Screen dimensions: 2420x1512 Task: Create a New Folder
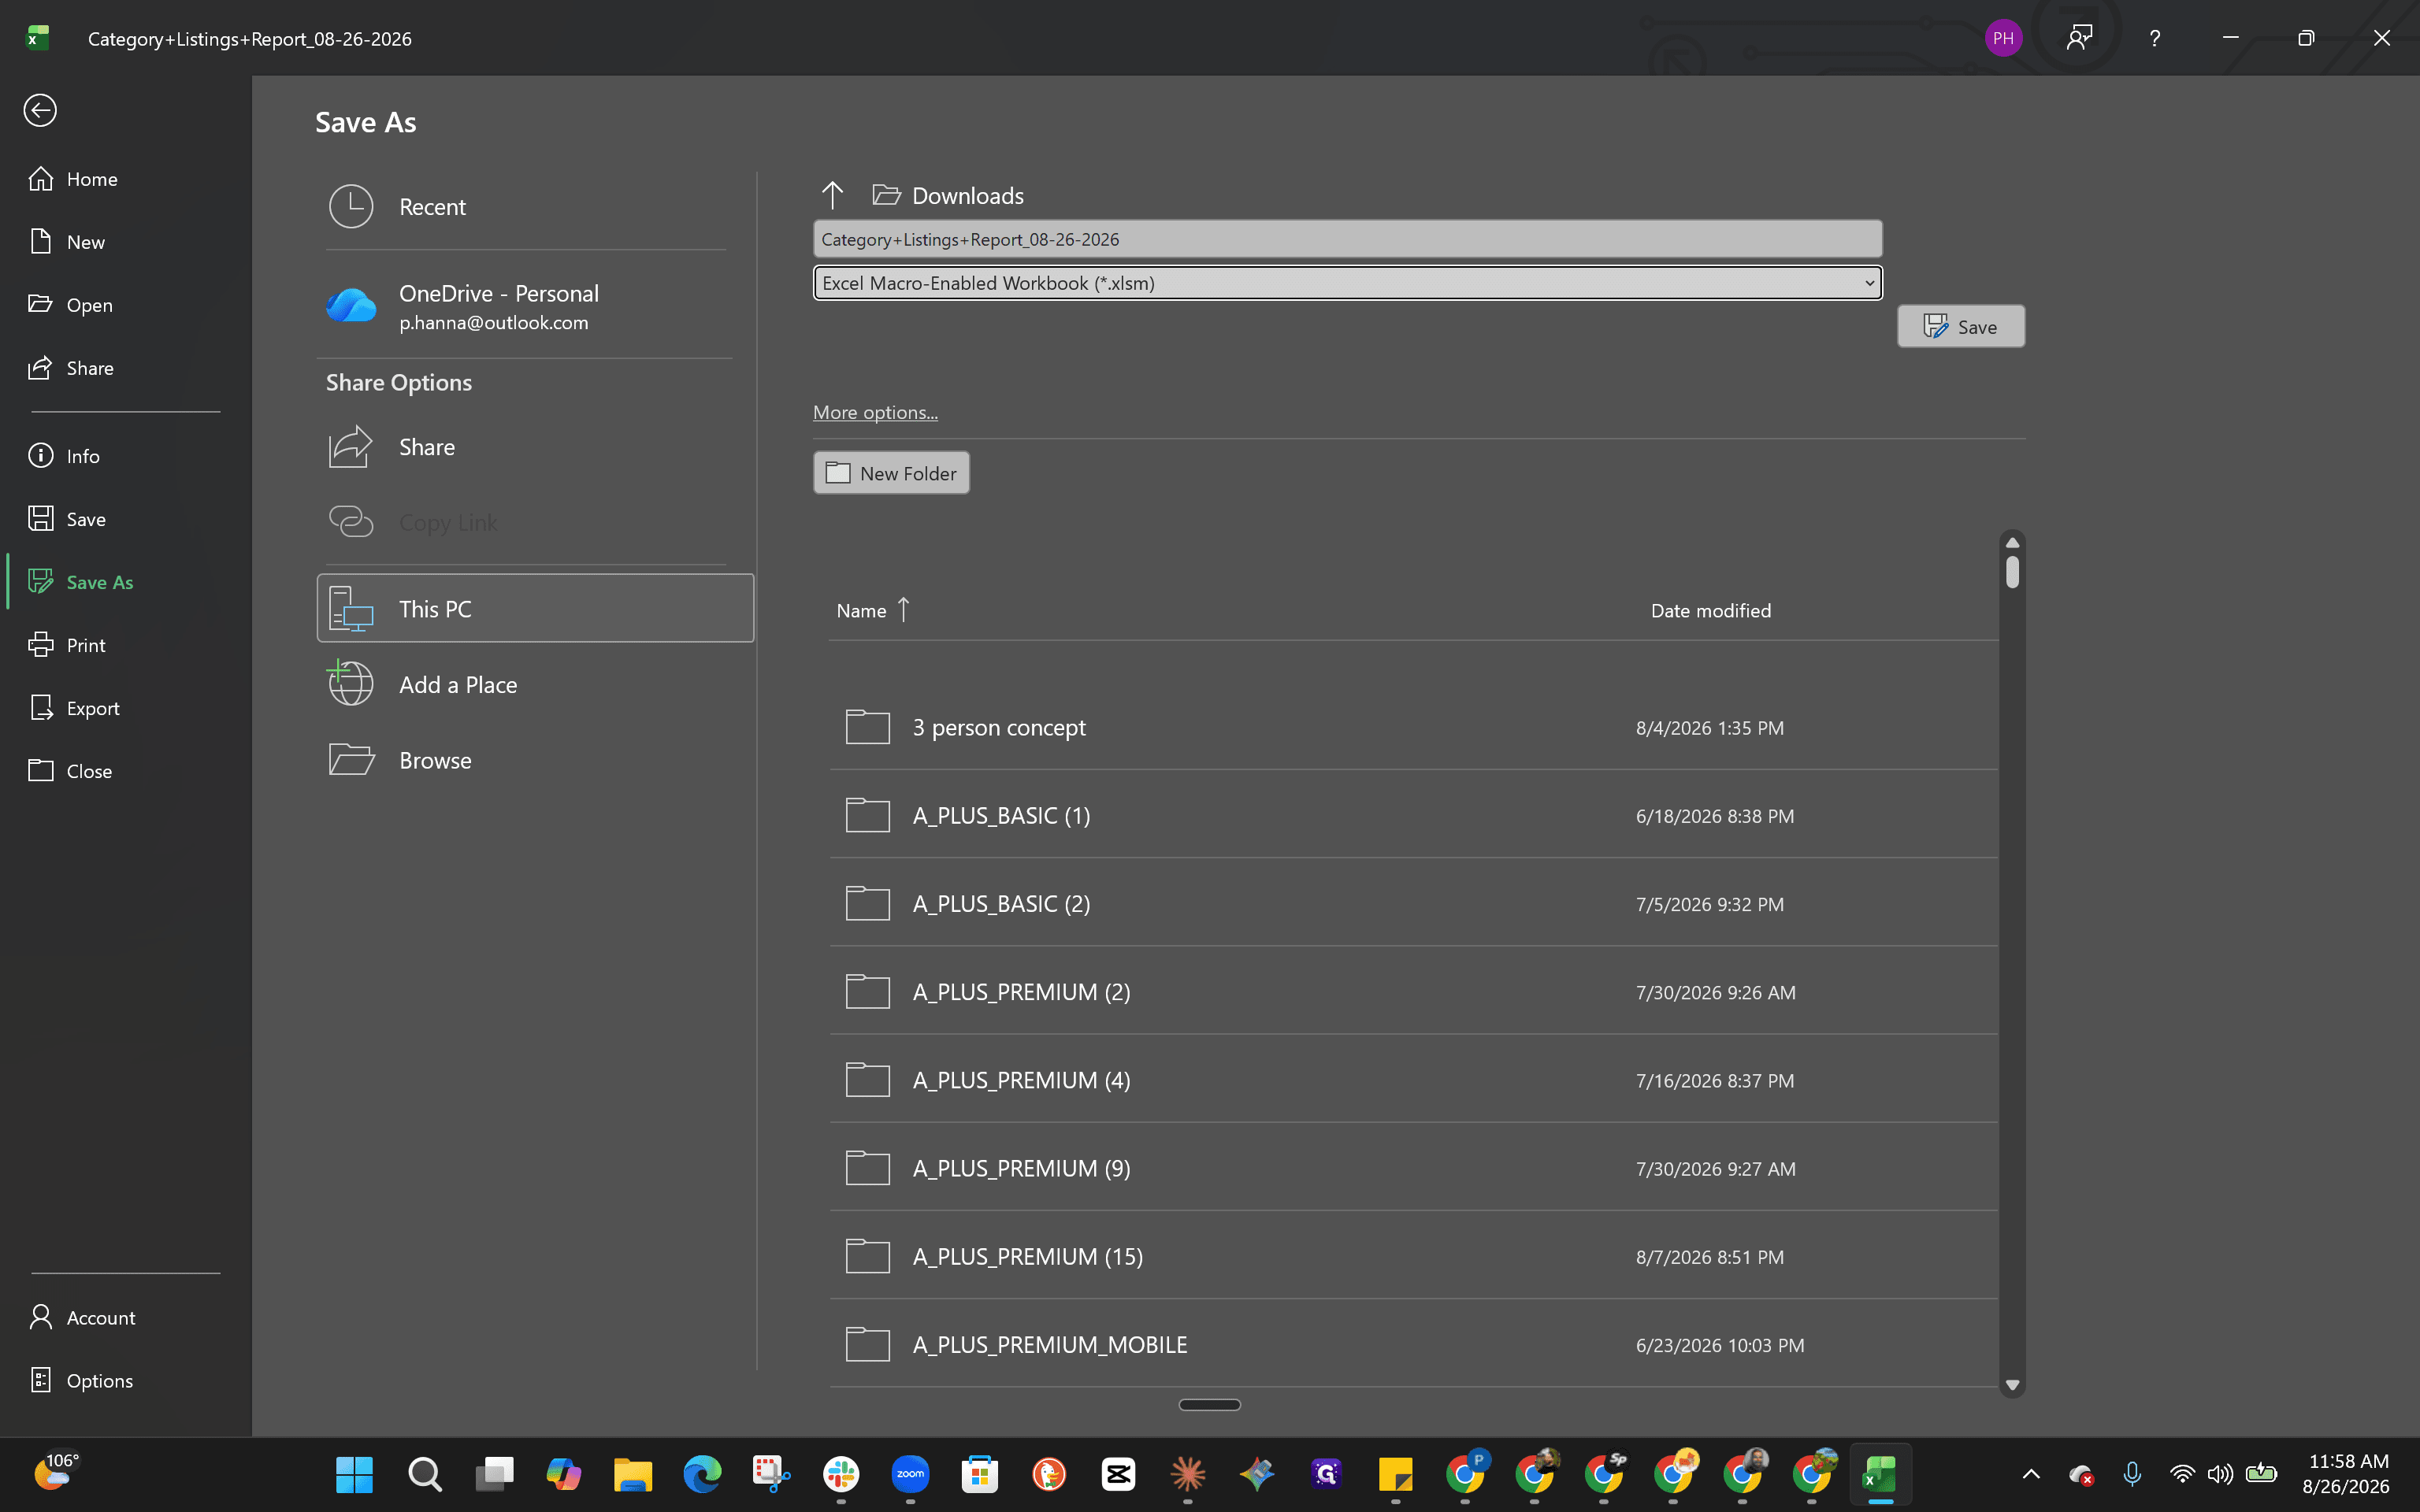tap(891, 473)
